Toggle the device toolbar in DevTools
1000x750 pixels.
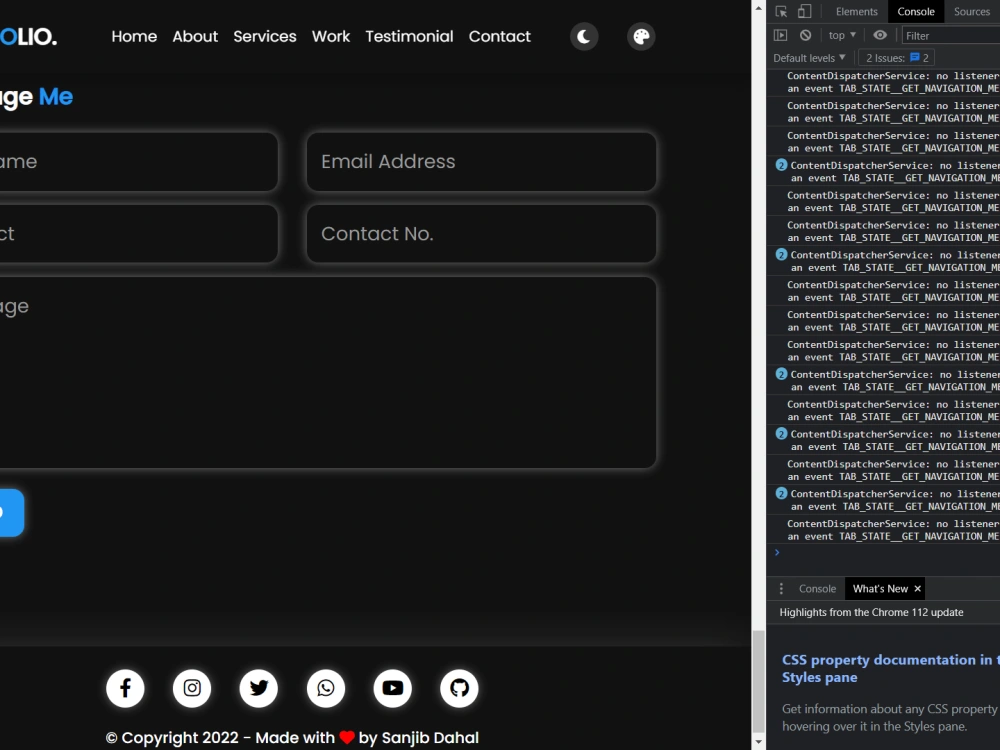tap(805, 11)
